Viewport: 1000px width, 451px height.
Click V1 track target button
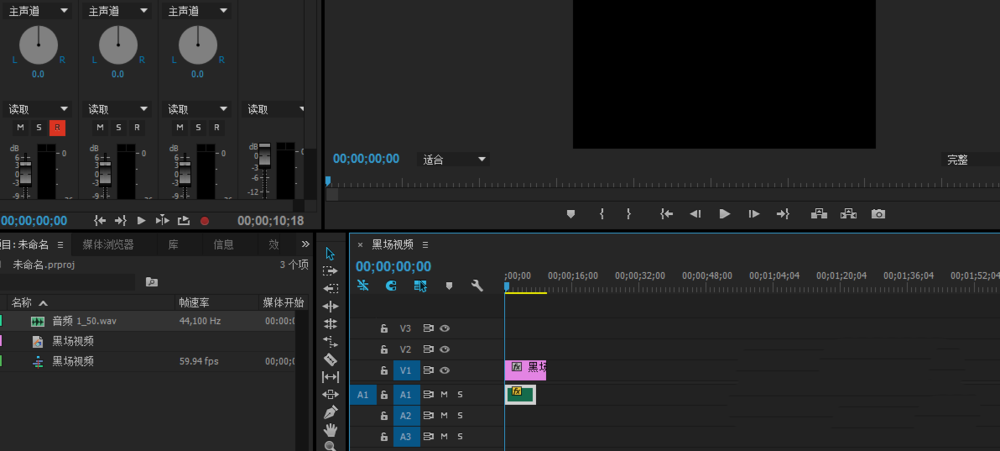[406, 371]
